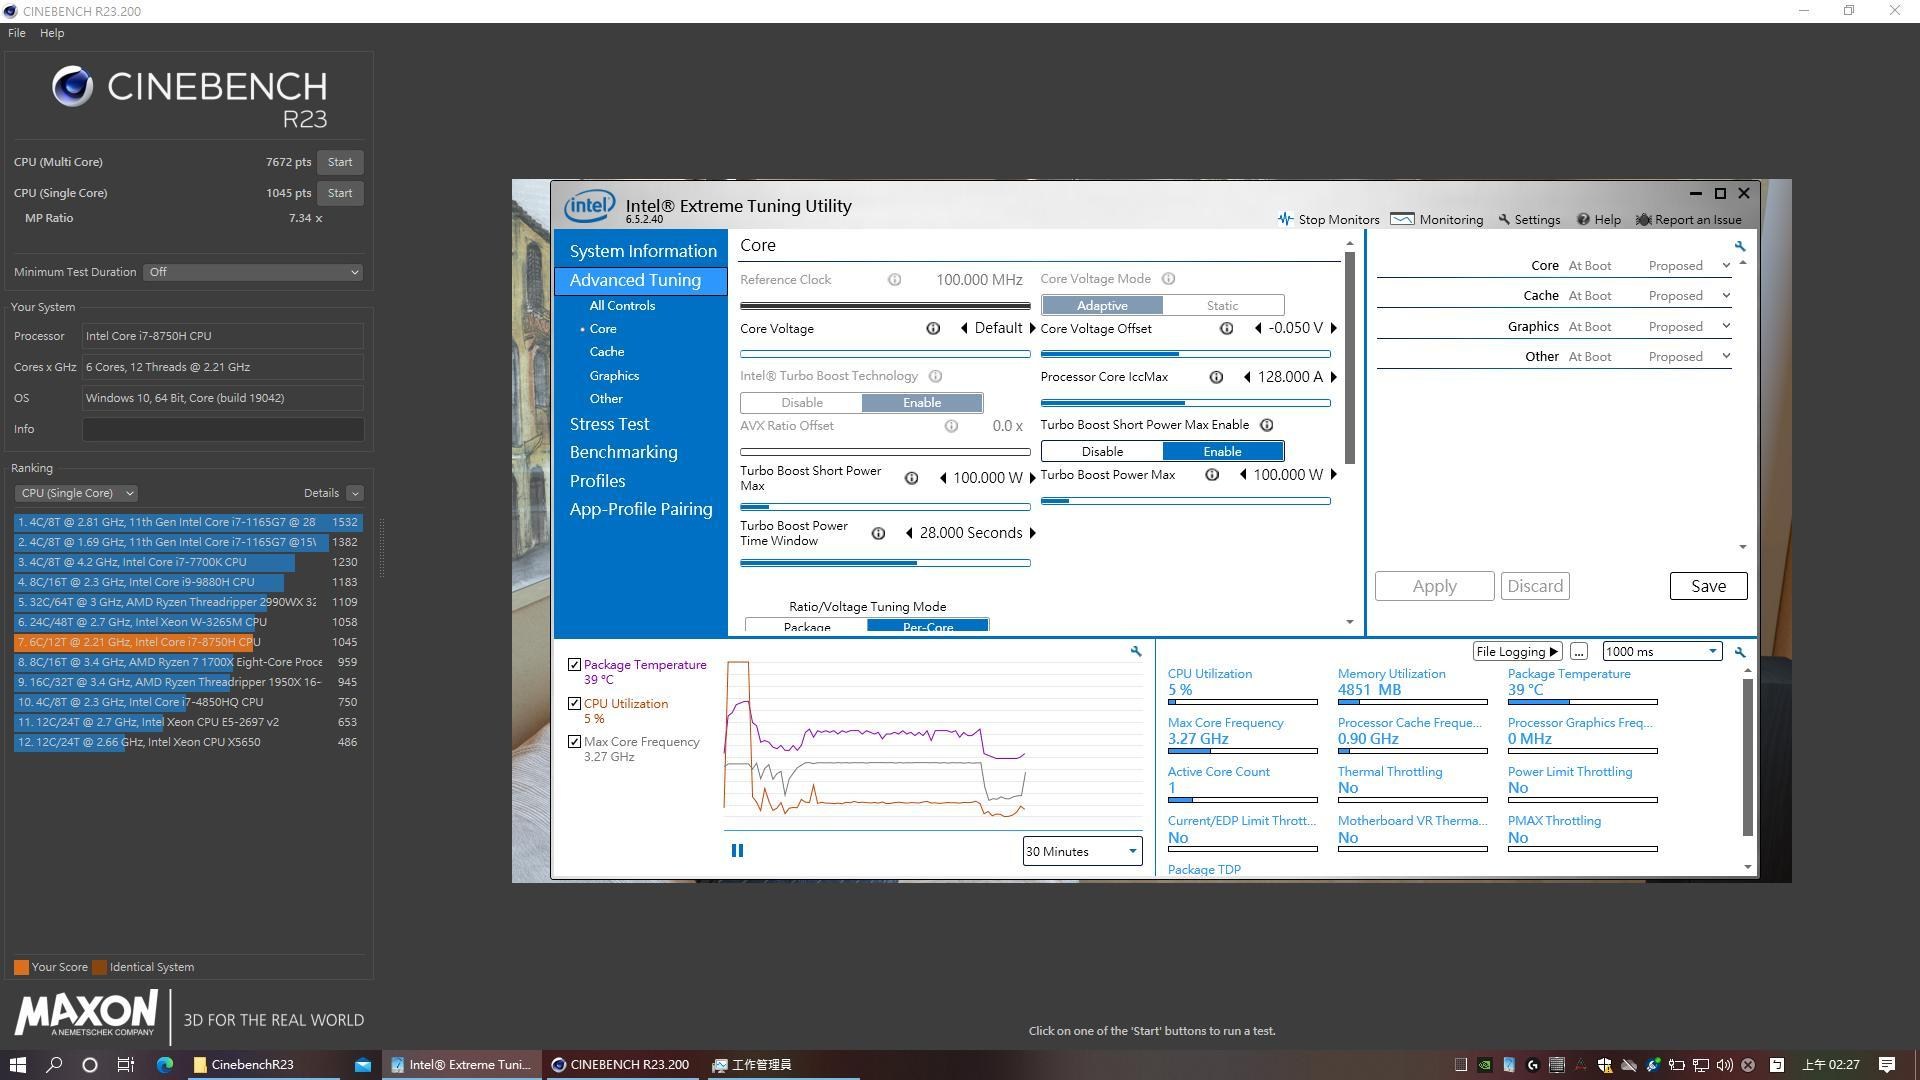
Task: Open the File menu in Cinebench
Action: [x=17, y=33]
